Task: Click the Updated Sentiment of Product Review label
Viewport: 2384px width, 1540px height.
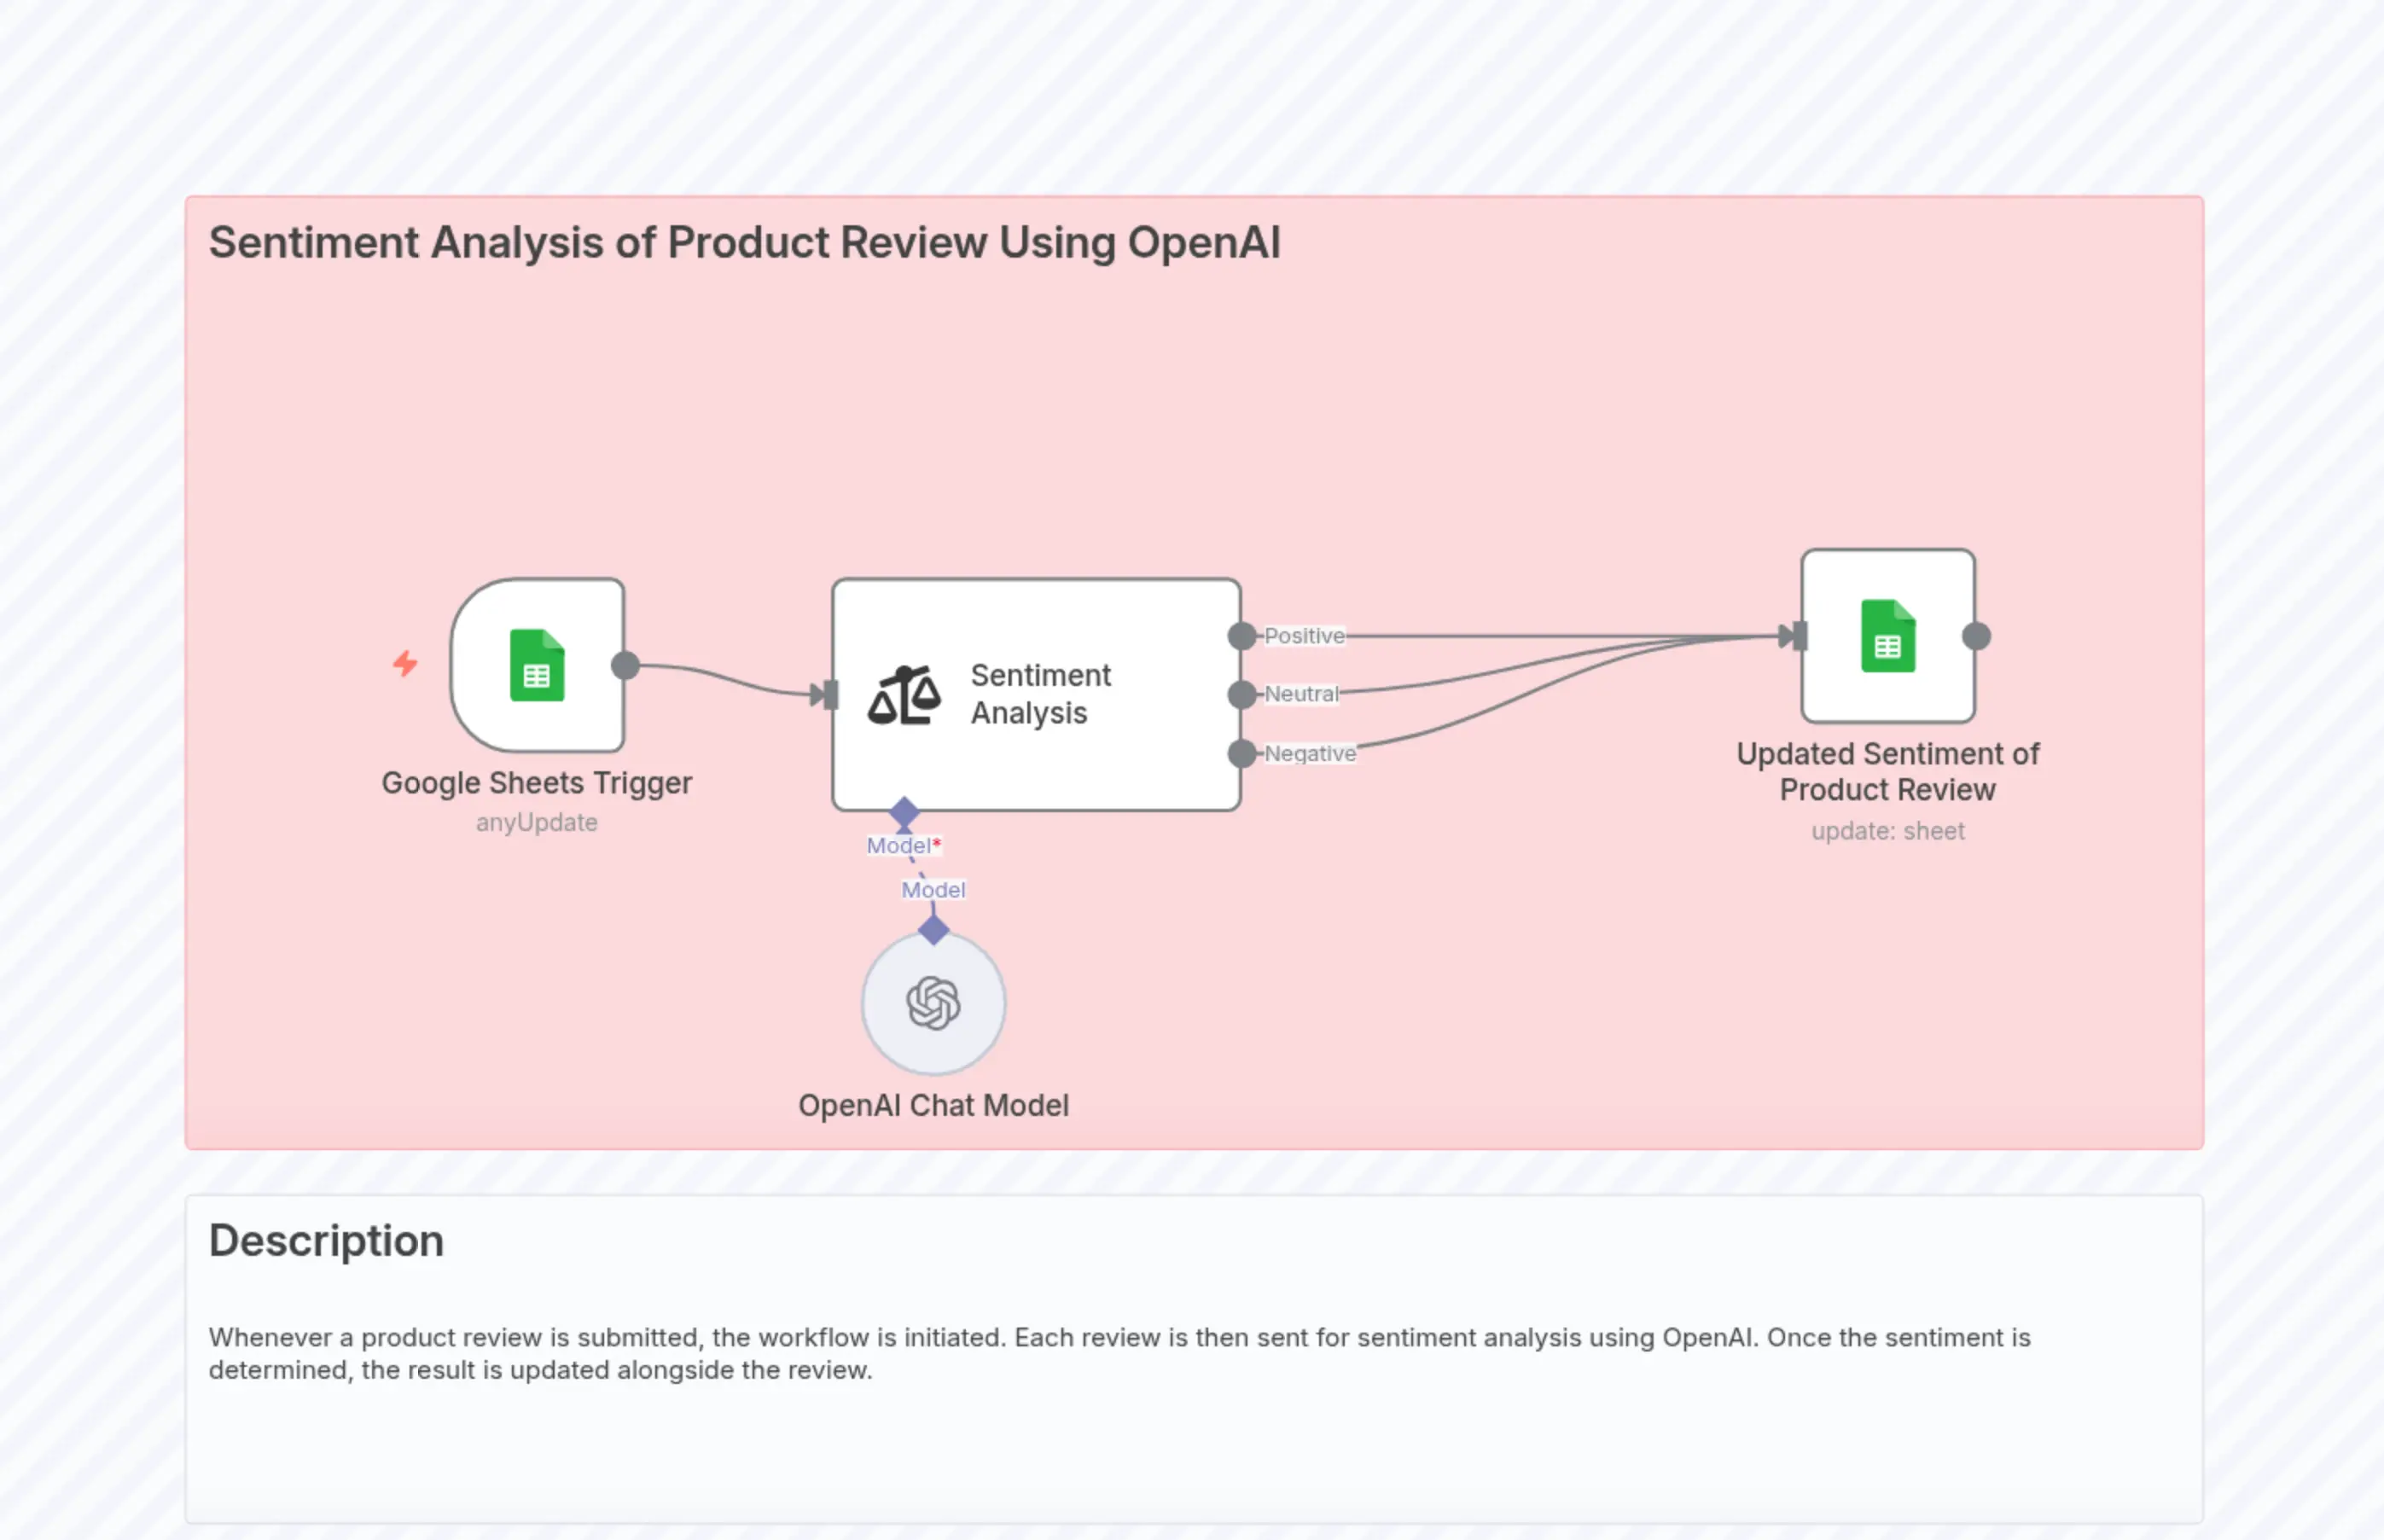Action: point(1888,771)
